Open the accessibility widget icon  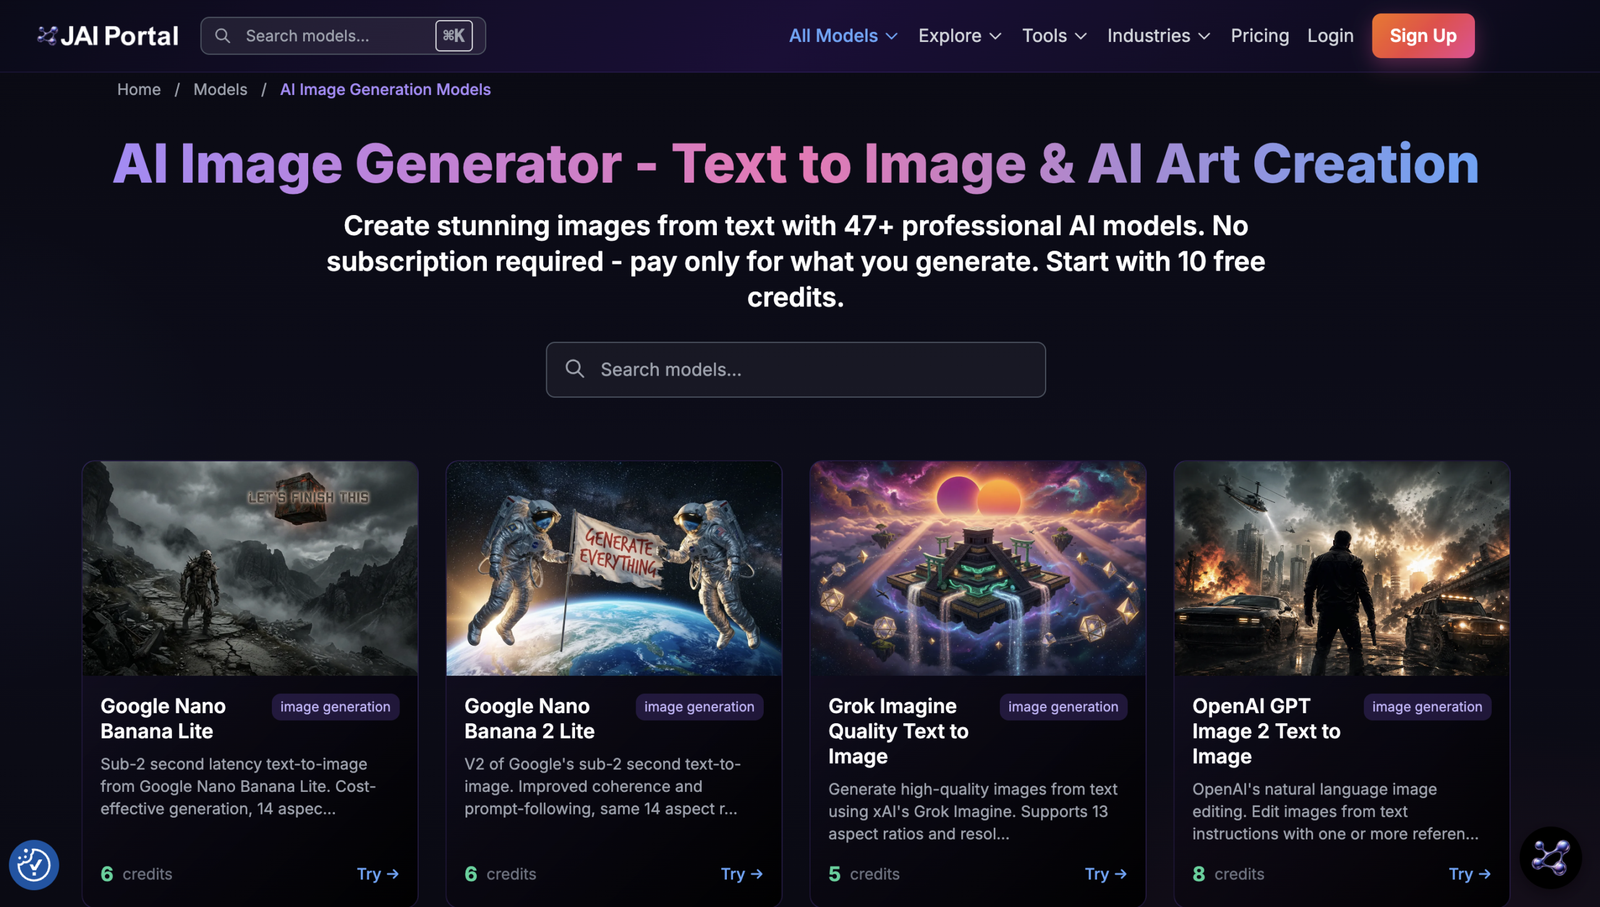point(34,865)
